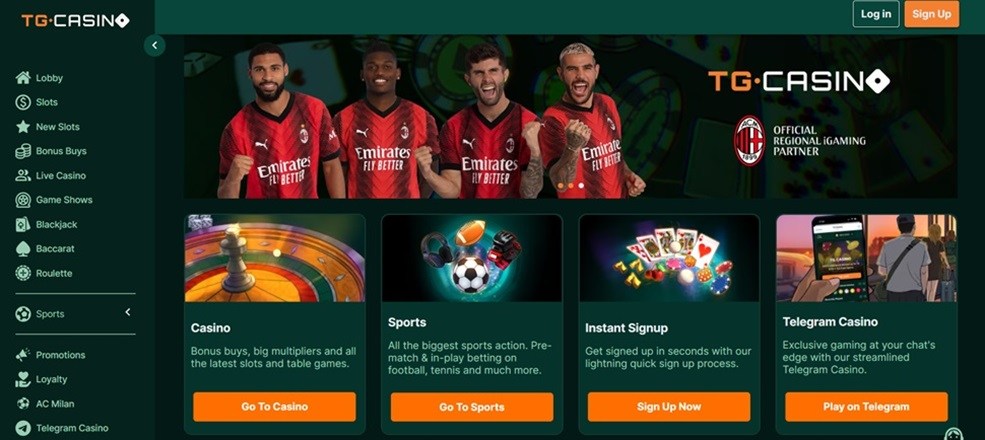Screen dimensions: 985x440
Task: Click the Go To Casino button
Action: point(275,407)
